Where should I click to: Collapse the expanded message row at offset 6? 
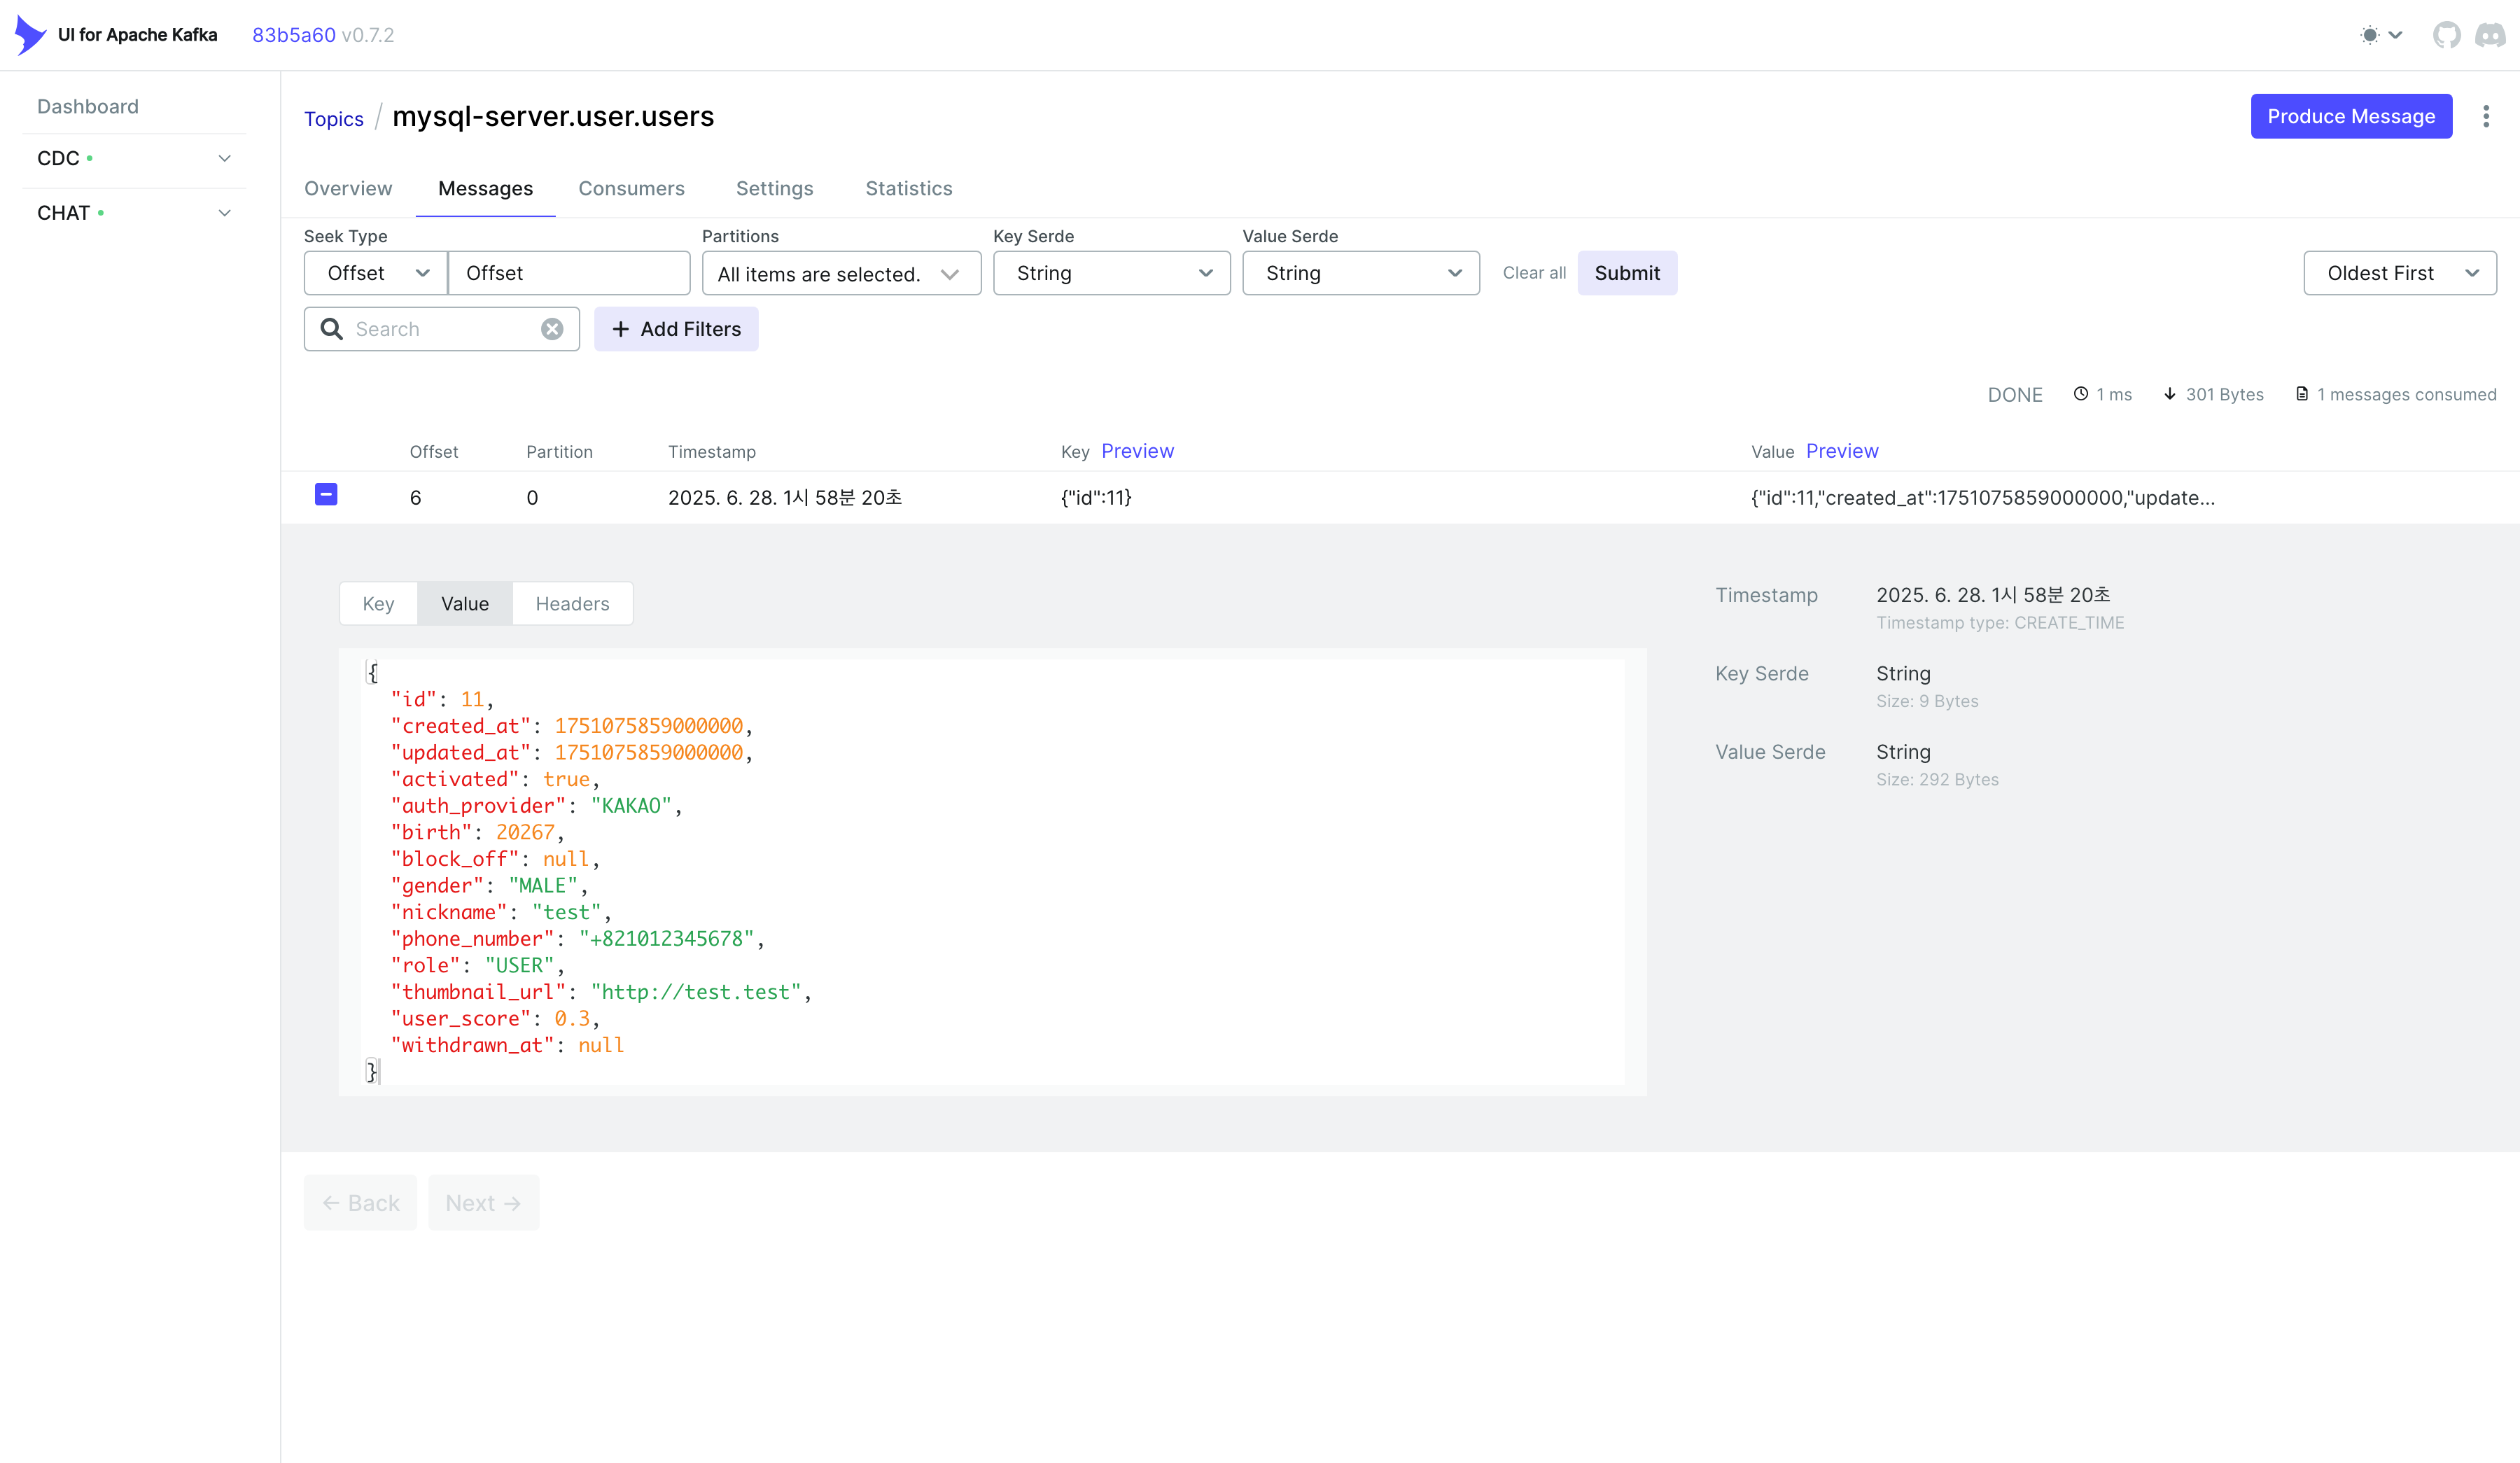[x=326, y=495]
